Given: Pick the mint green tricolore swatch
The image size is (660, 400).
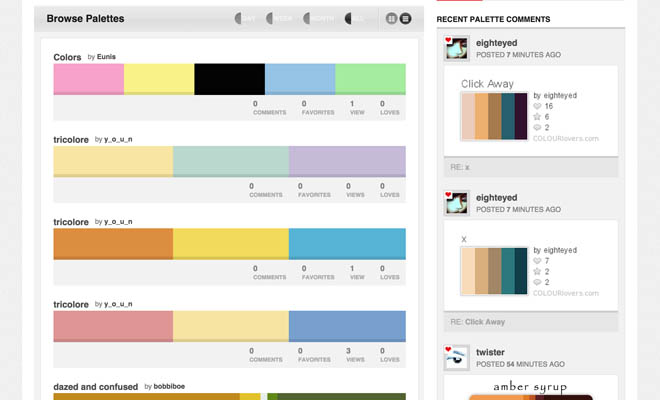Looking at the screenshot, I should [231, 162].
